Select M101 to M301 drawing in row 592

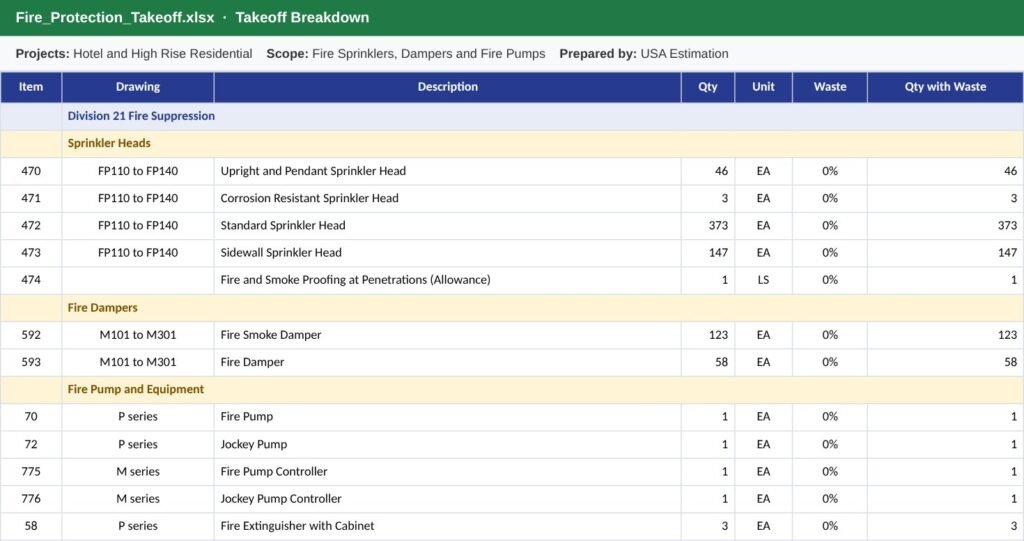[x=138, y=335]
